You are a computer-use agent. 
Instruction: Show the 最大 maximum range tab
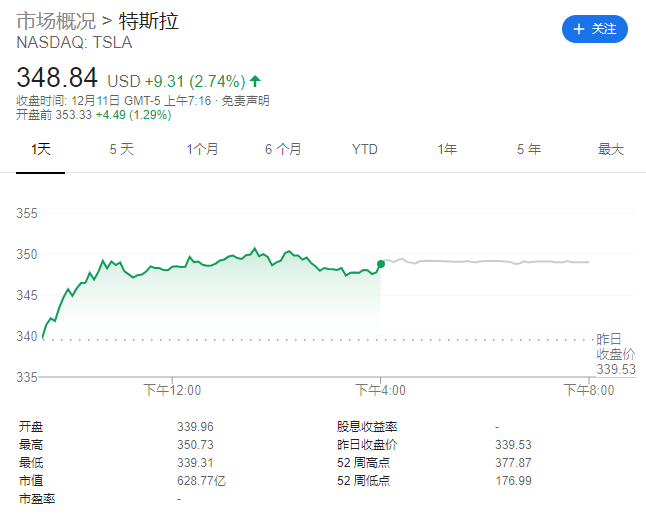coord(611,149)
